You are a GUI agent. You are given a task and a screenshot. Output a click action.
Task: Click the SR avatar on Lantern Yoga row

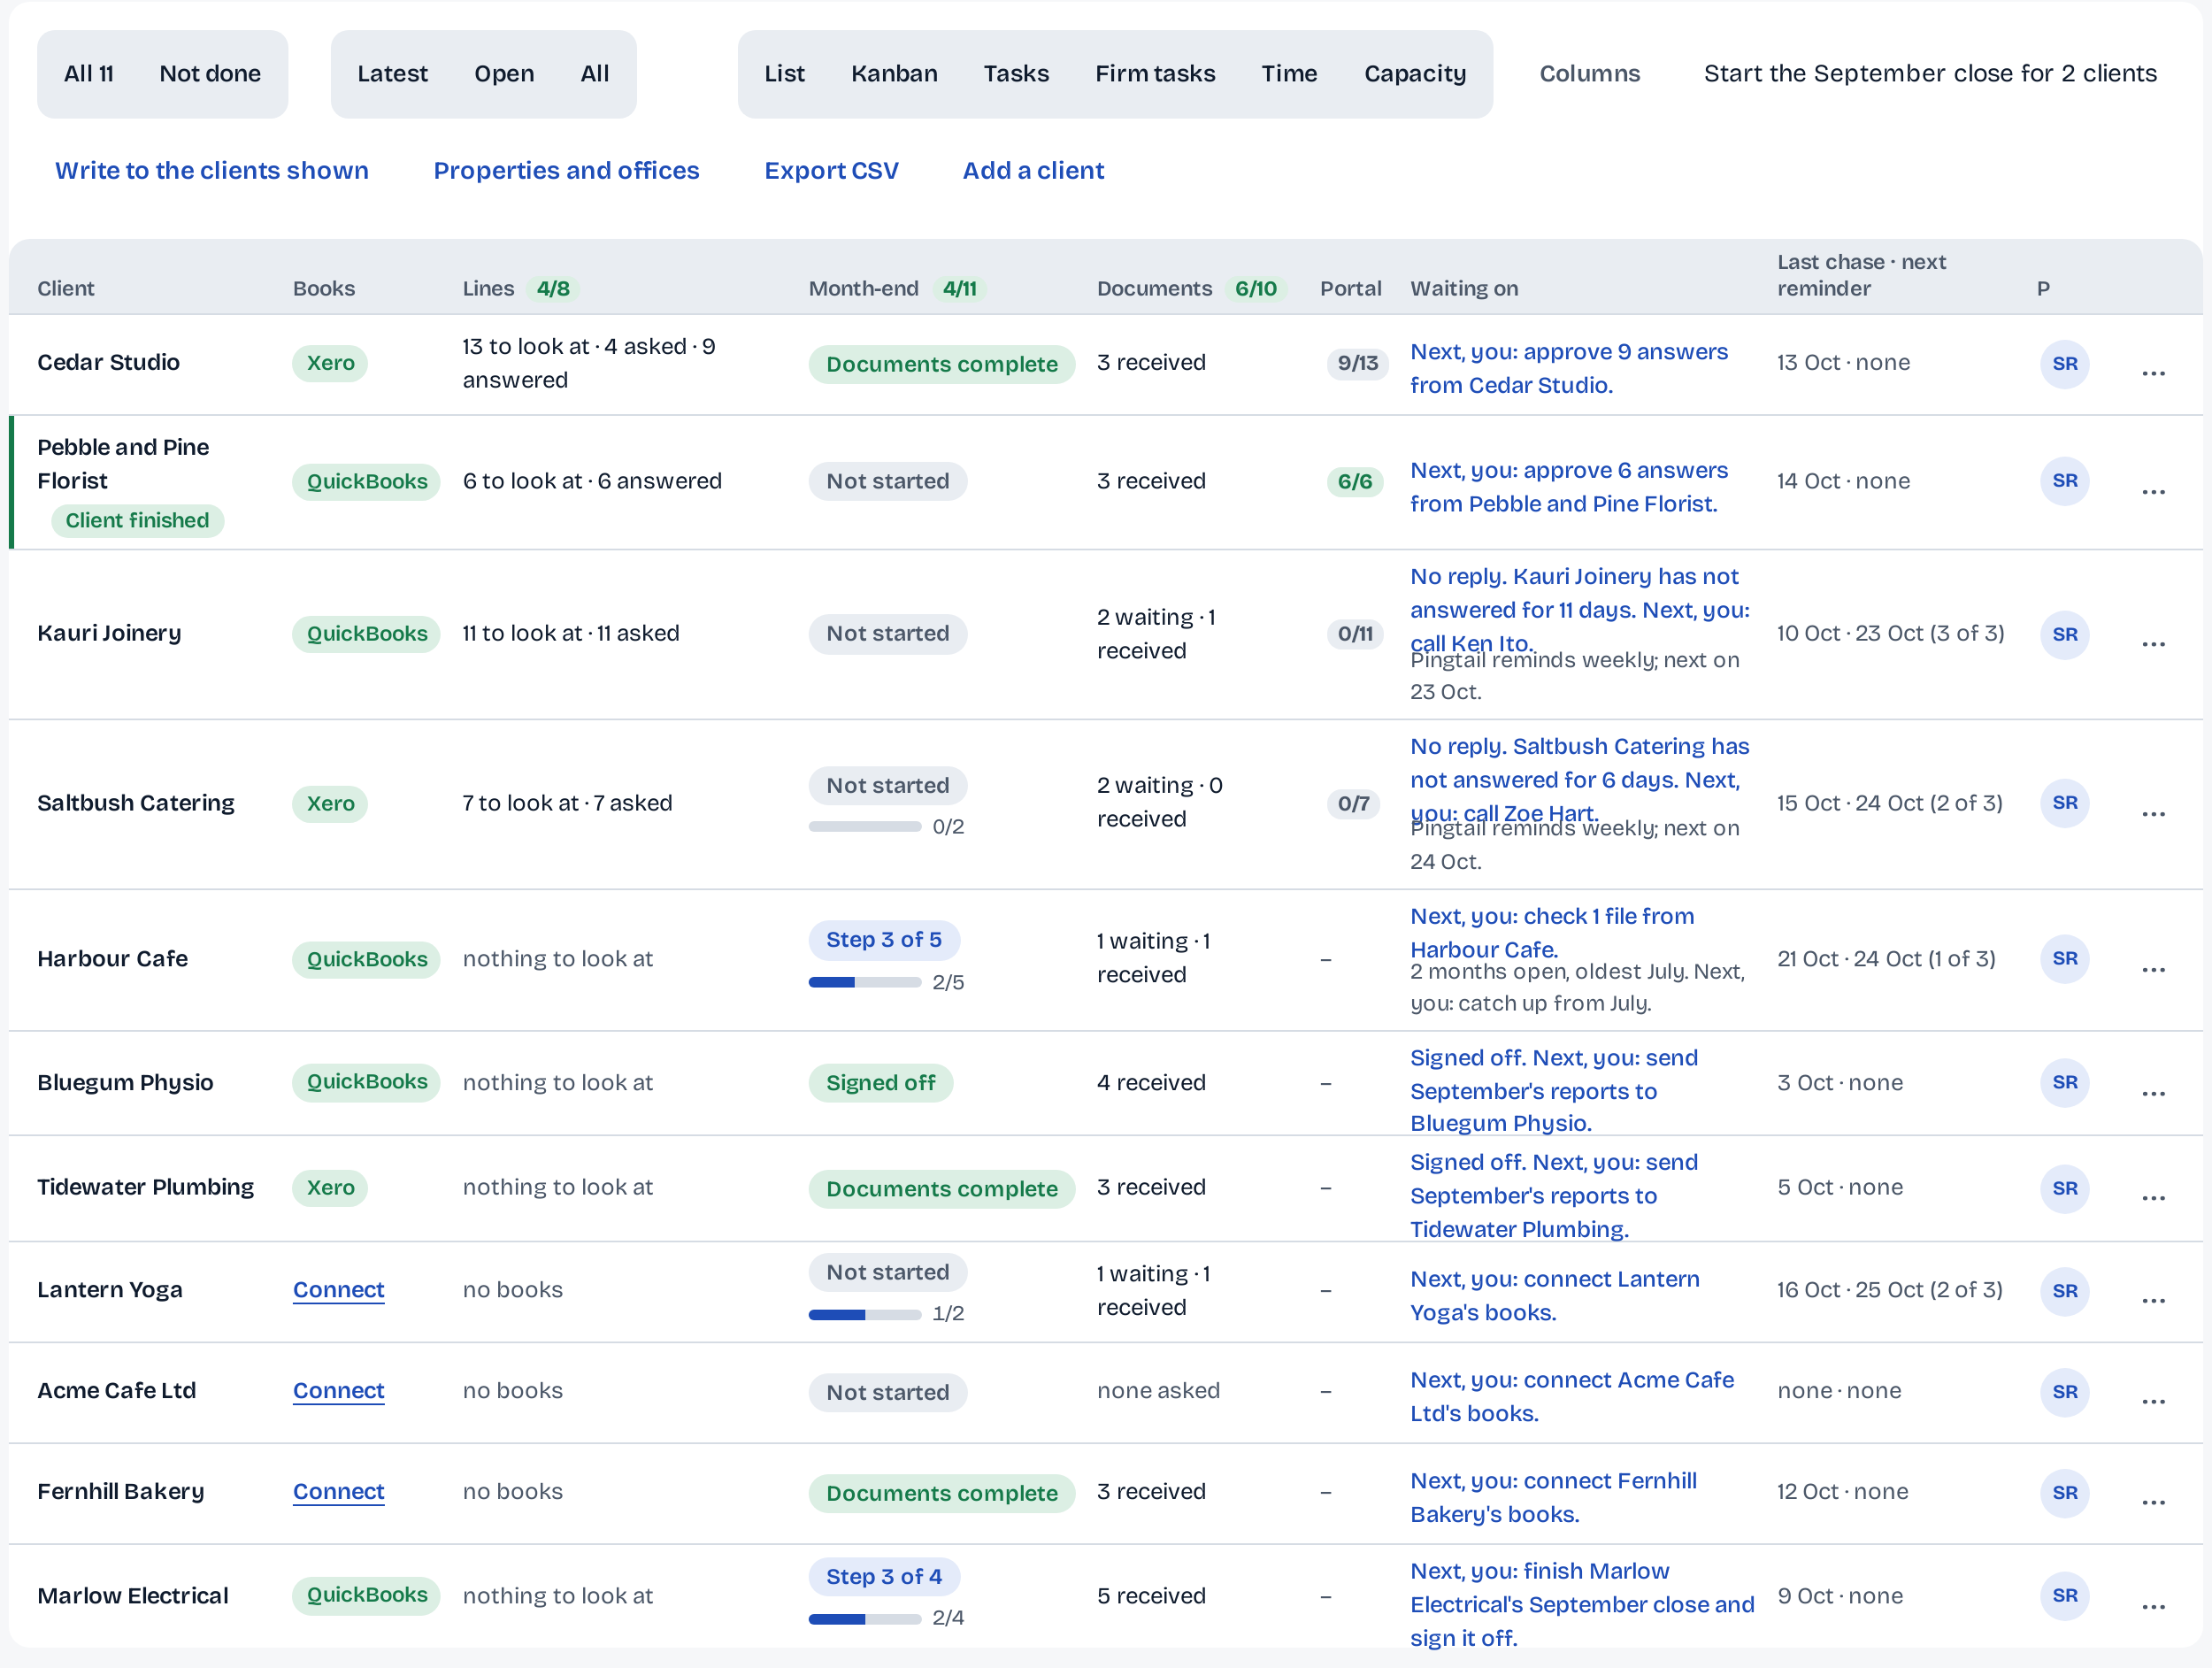pyautogui.click(x=2064, y=1291)
